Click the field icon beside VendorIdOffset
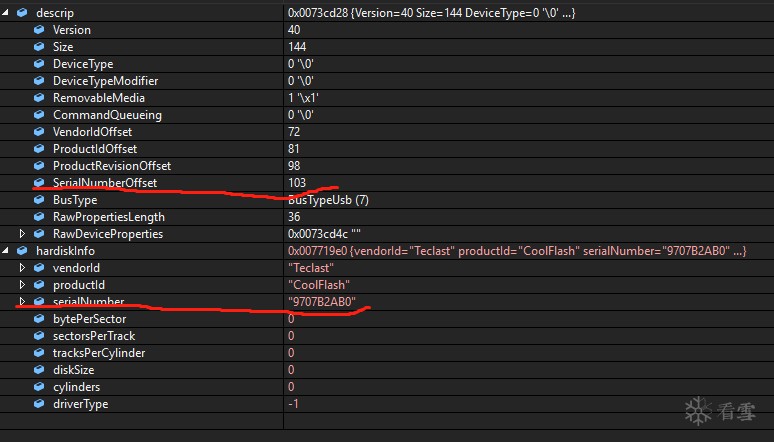Viewport: 774px width, 442px height. click(39, 132)
